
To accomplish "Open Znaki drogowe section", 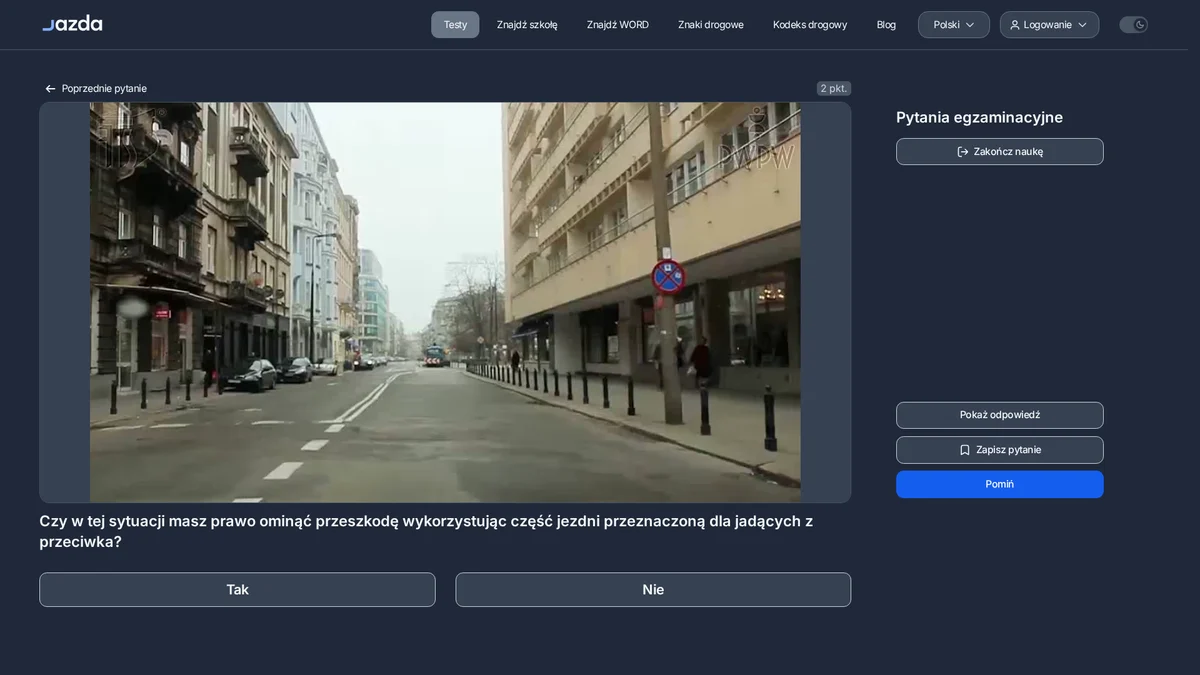I will pos(711,25).
